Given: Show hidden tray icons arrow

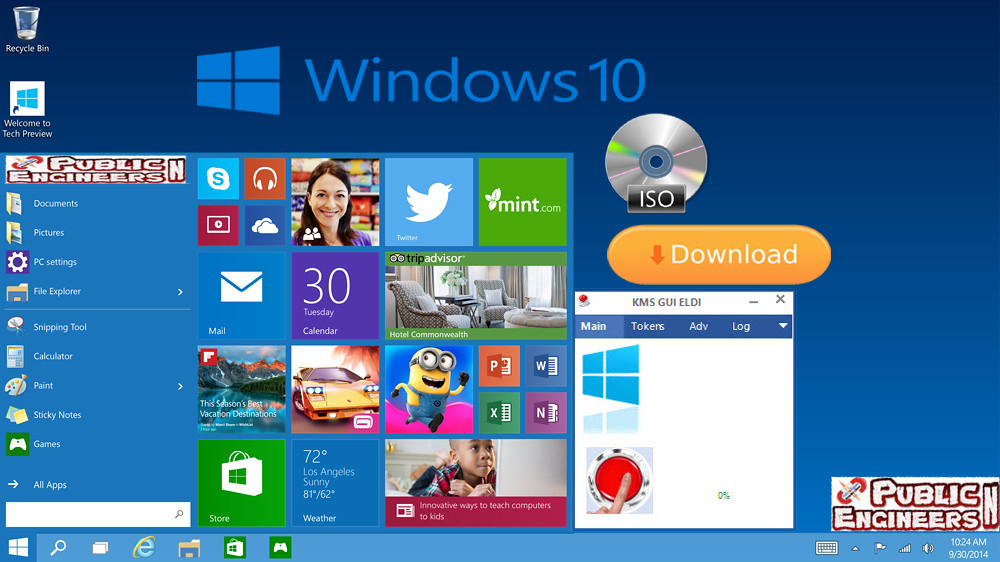Looking at the screenshot, I should [x=855, y=548].
